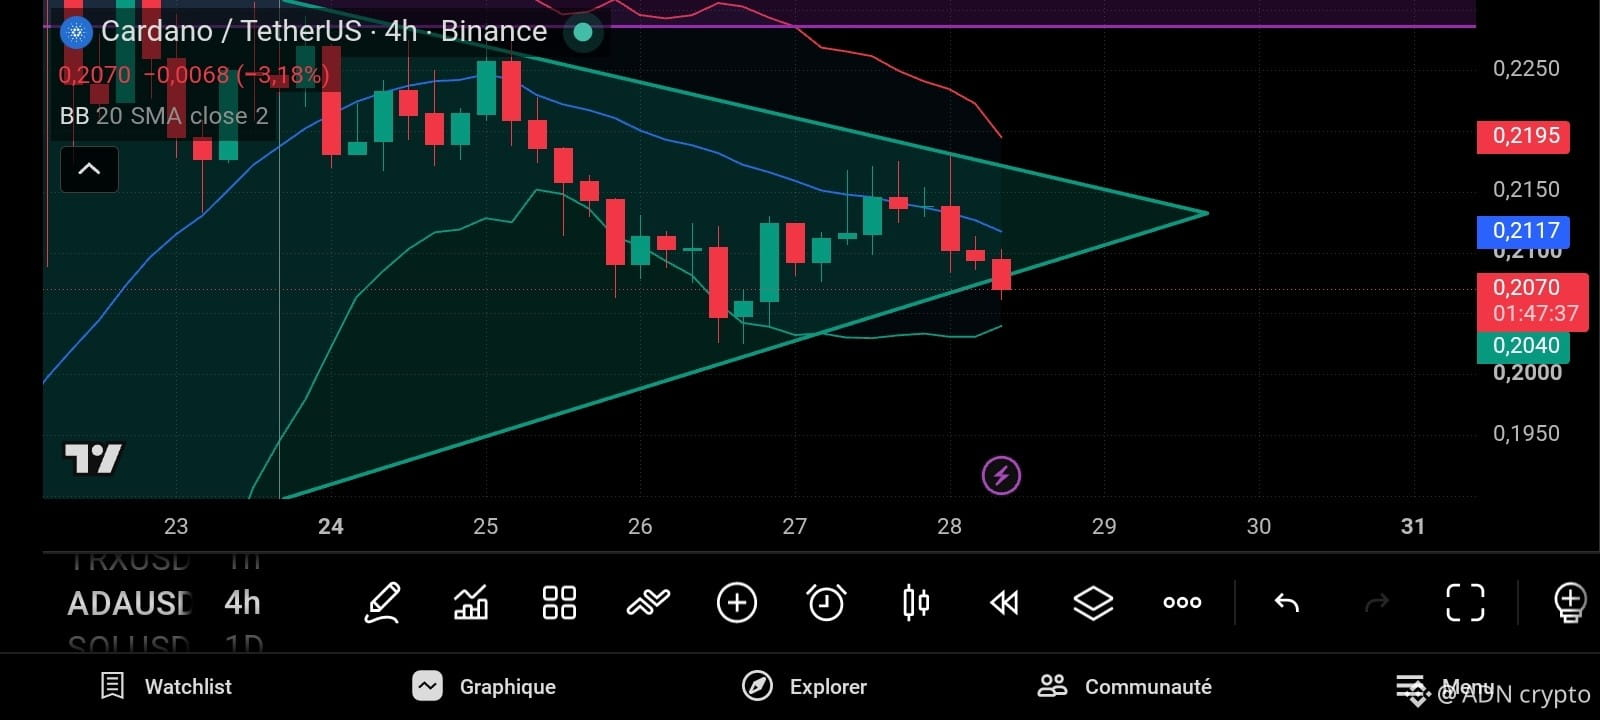Image resolution: width=1600 pixels, height=720 pixels.
Task: Tap the green 0,2040 lower band price label
Action: point(1523,346)
